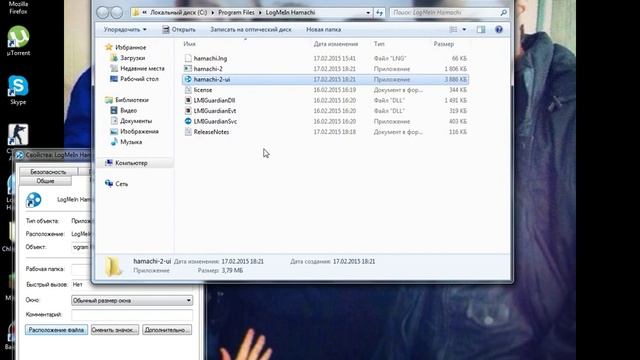
Task: Sort files by Дата изменения column
Action: 336,44
